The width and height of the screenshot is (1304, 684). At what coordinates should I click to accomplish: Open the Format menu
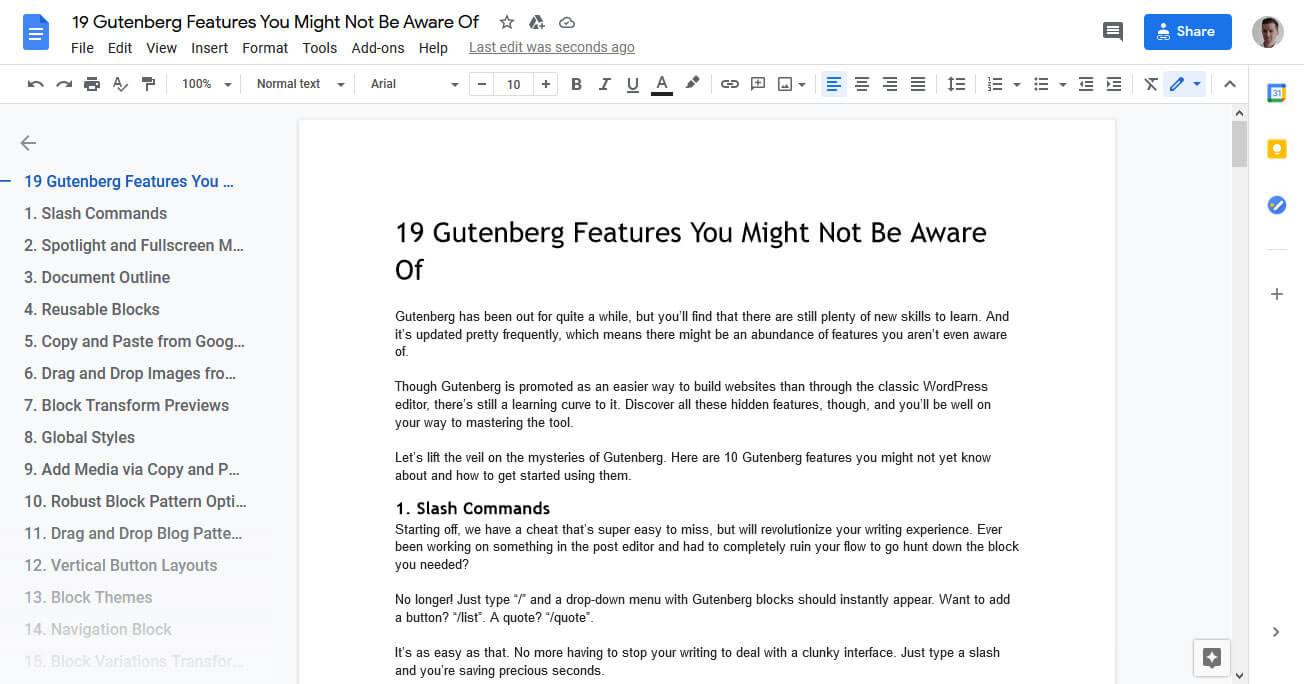point(265,48)
